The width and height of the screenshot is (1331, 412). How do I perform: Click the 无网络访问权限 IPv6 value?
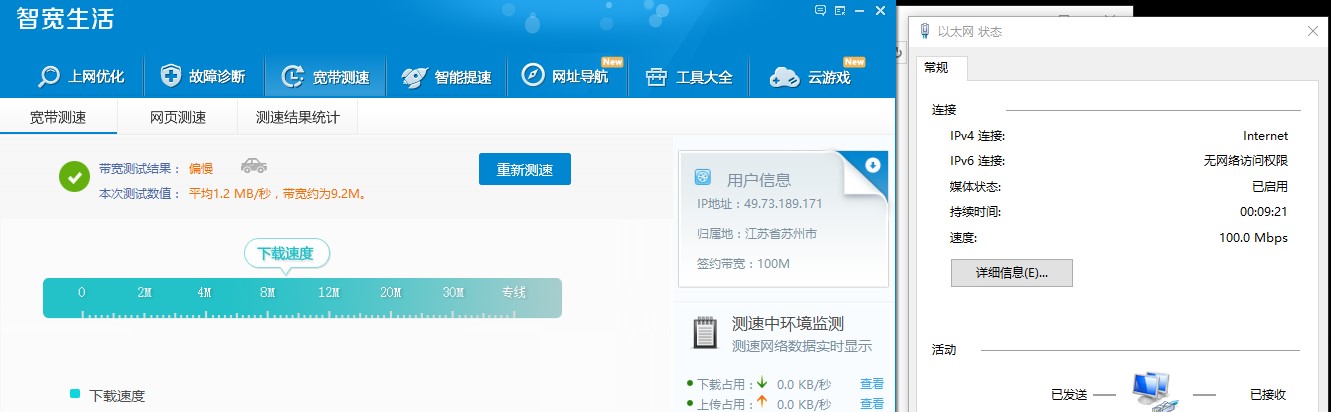click(1246, 160)
